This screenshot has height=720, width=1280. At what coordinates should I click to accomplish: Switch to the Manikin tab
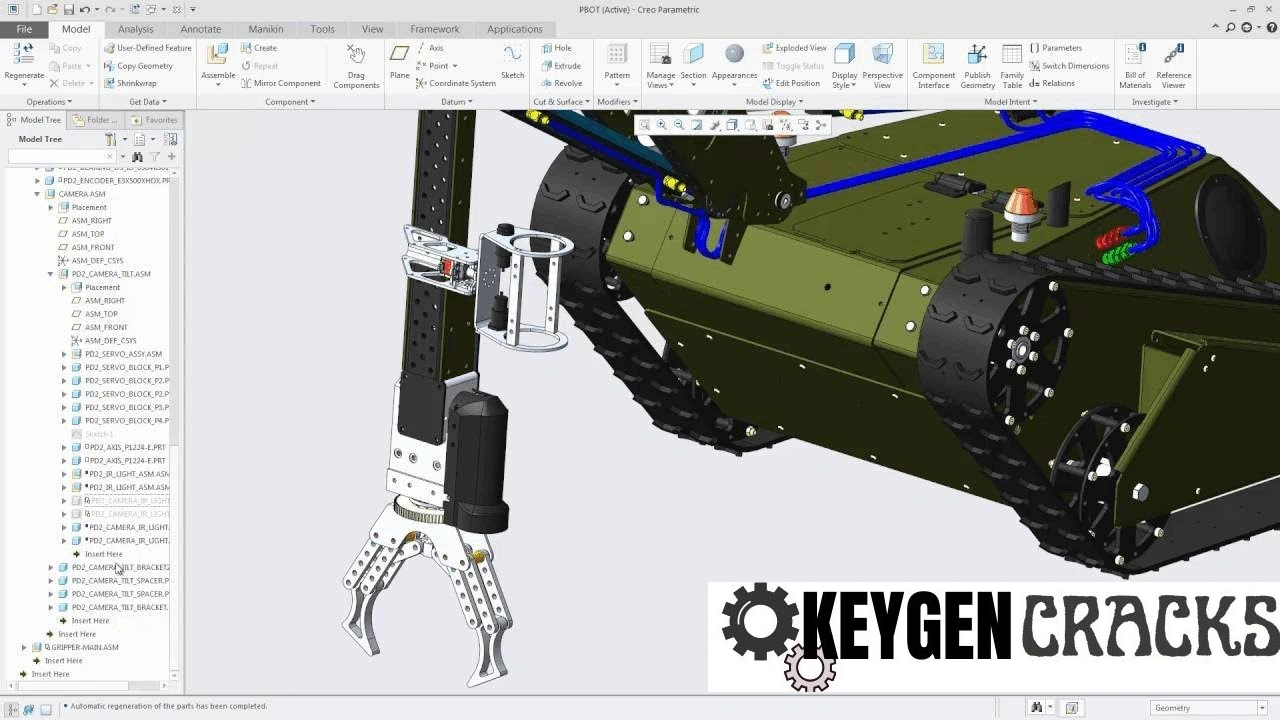click(266, 29)
